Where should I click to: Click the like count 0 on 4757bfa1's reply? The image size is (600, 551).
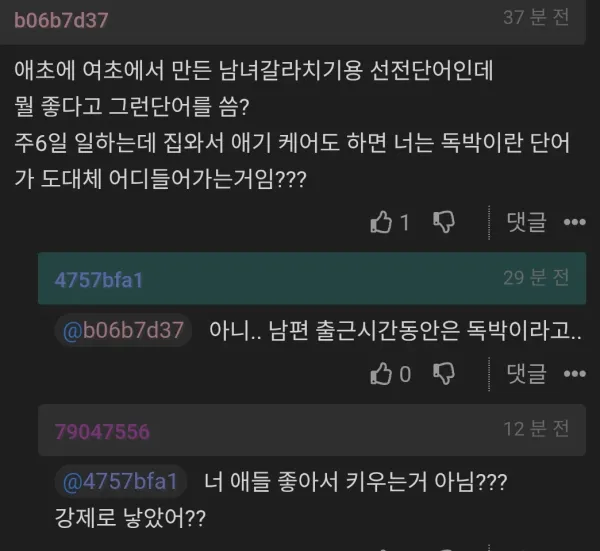pyautogui.click(x=405, y=374)
